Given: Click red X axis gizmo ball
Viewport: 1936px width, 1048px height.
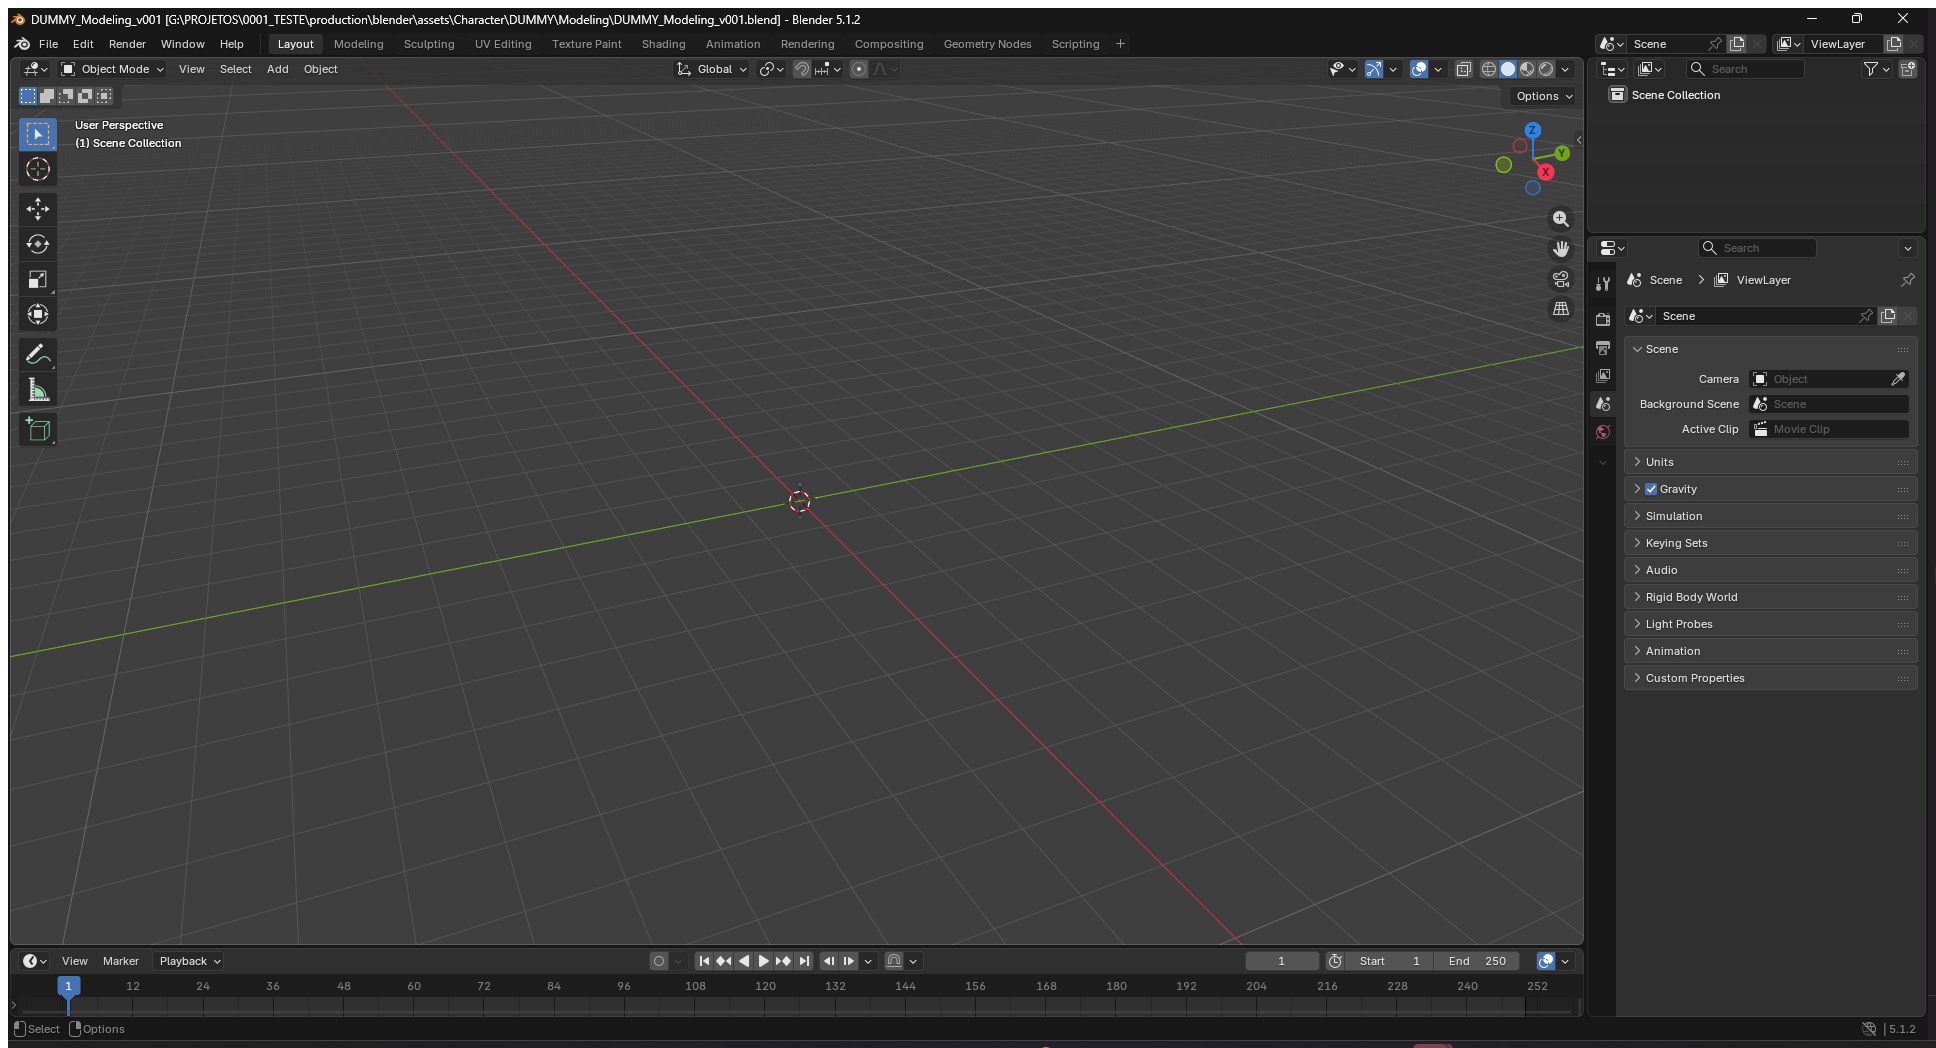Looking at the screenshot, I should pyautogui.click(x=1545, y=172).
